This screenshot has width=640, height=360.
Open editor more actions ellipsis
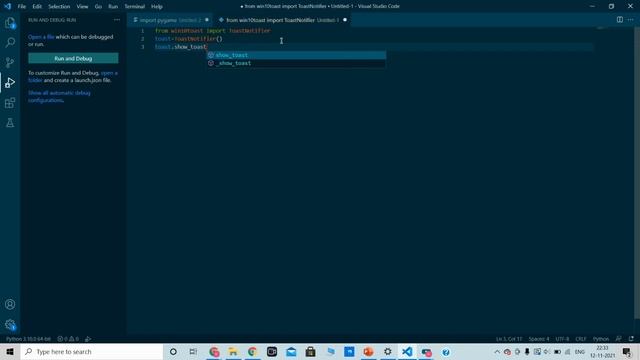click(631, 20)
